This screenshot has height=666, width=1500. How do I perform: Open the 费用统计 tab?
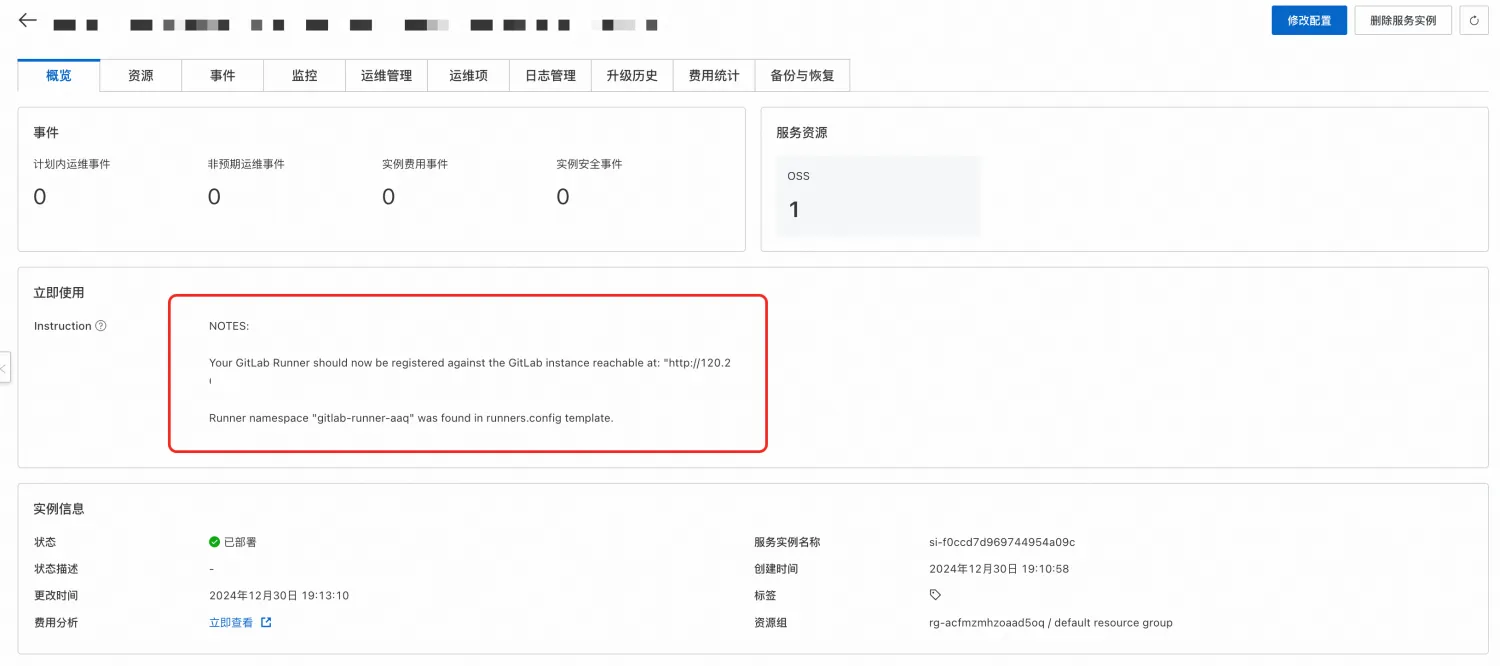pos(713,75)
